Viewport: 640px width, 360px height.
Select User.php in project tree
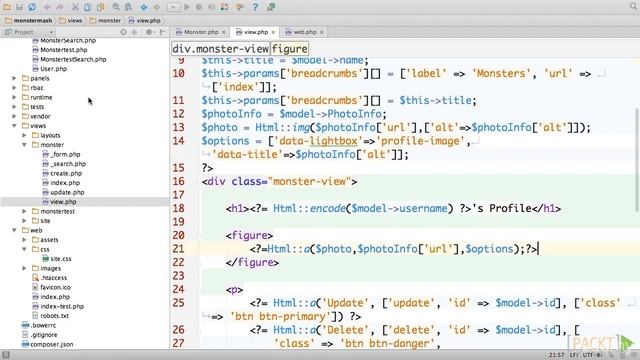click(49, 69)
